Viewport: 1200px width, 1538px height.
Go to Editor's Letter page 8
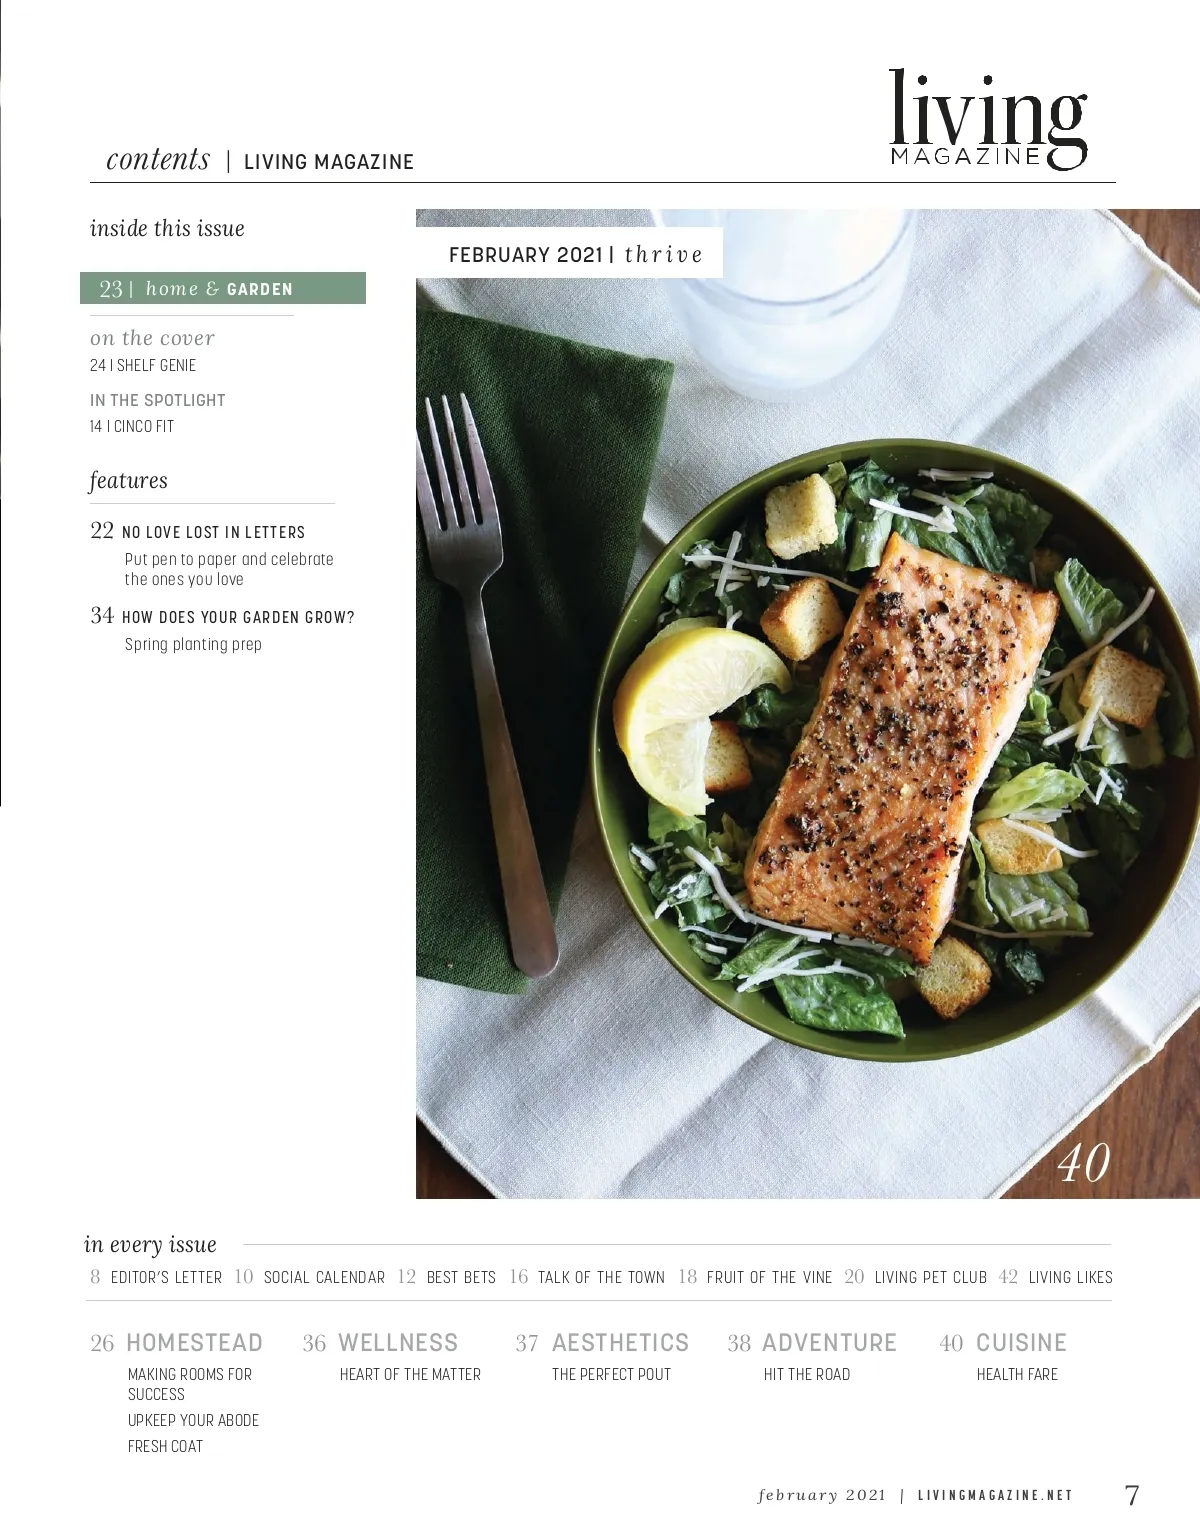click(x=156, y=1277)
